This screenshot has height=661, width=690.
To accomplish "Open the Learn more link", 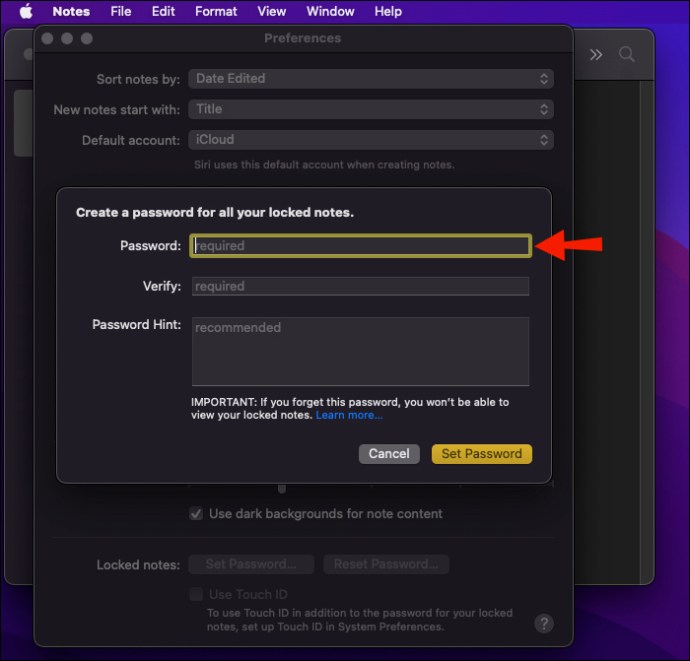I will (x=349, y=415).
